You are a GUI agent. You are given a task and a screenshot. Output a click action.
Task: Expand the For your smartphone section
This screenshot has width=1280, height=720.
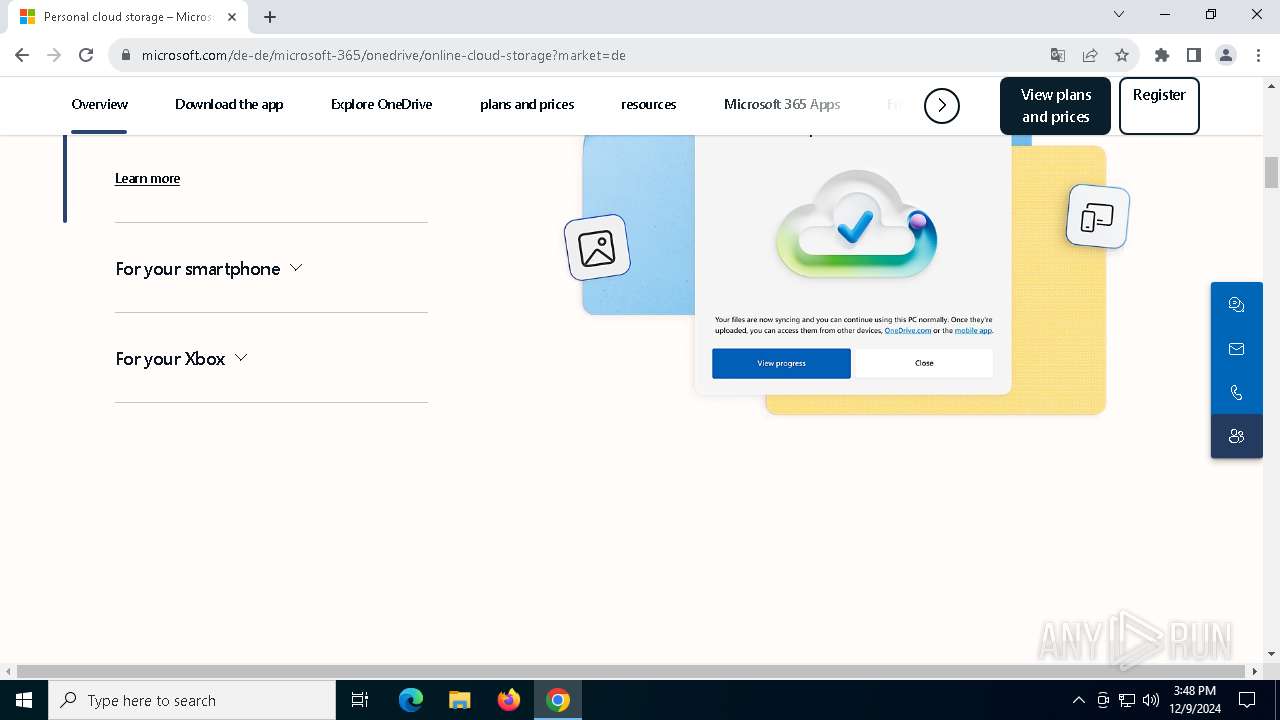[x=209, y=268]
